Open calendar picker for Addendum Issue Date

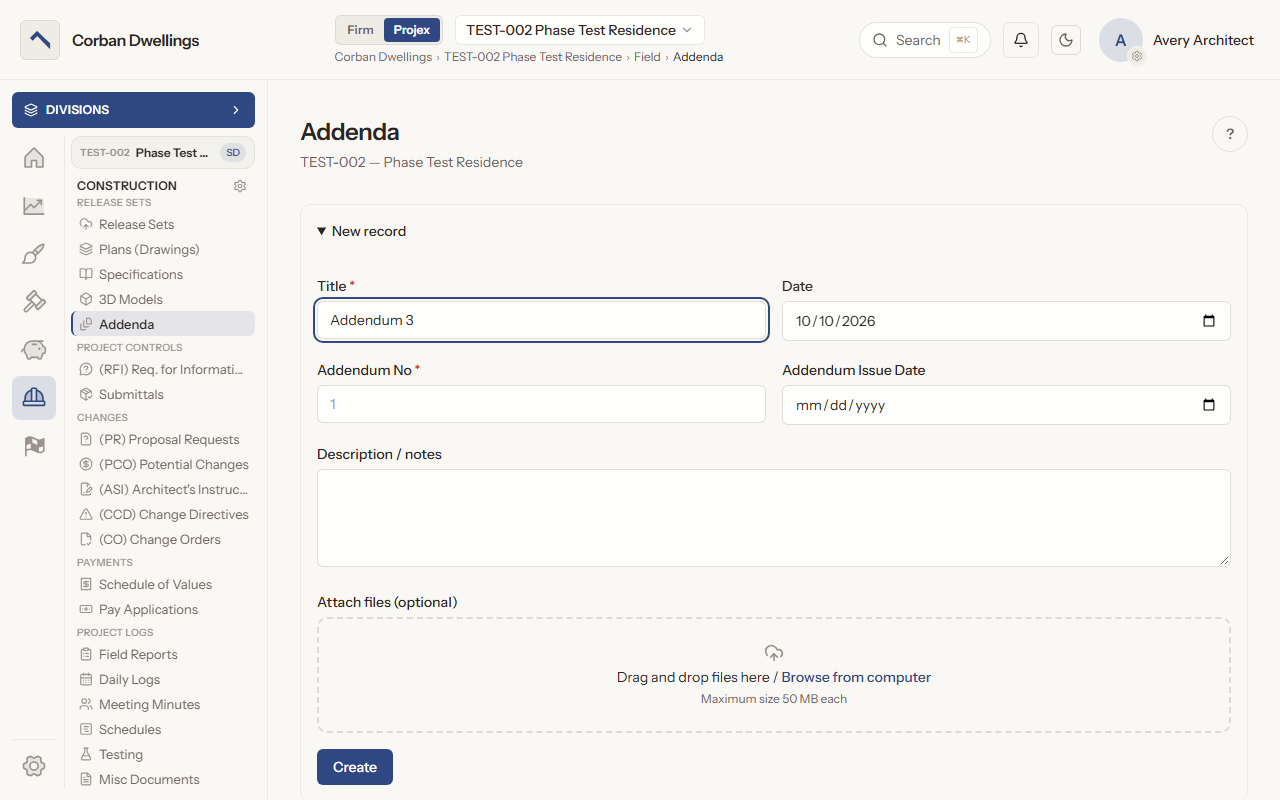pos(1209,405)
